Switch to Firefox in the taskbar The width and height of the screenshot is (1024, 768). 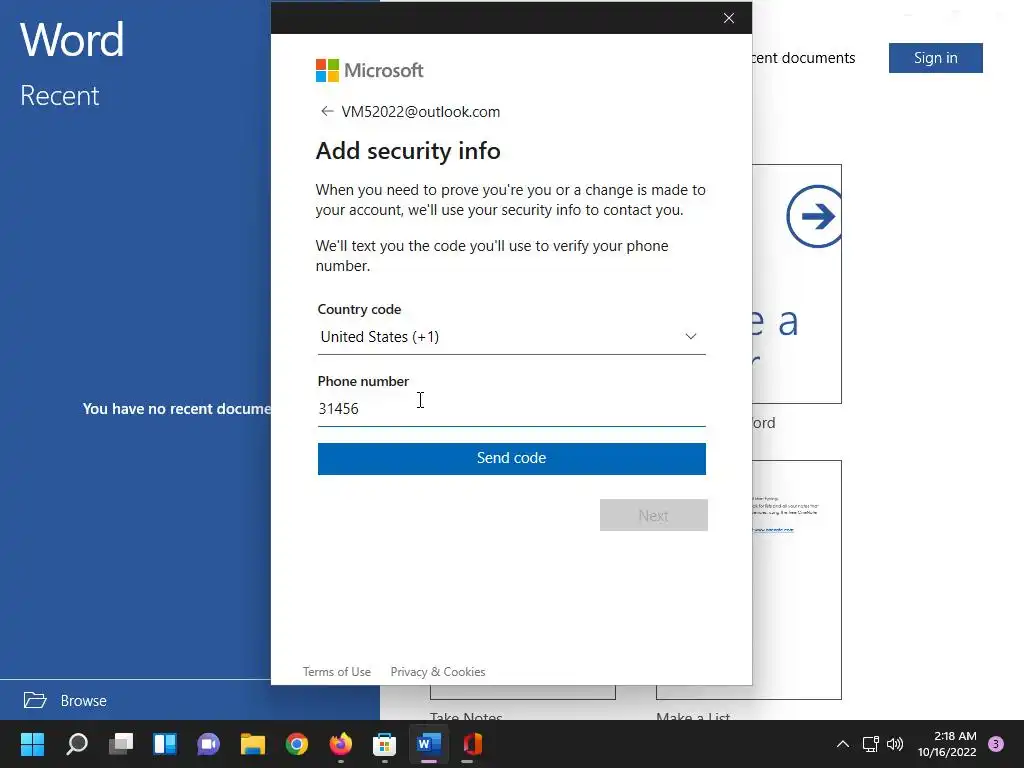coord(340,744)
